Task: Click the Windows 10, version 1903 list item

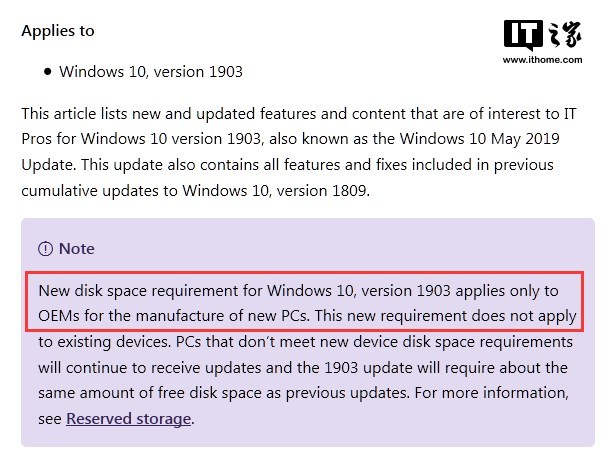Action: (151, 72)
